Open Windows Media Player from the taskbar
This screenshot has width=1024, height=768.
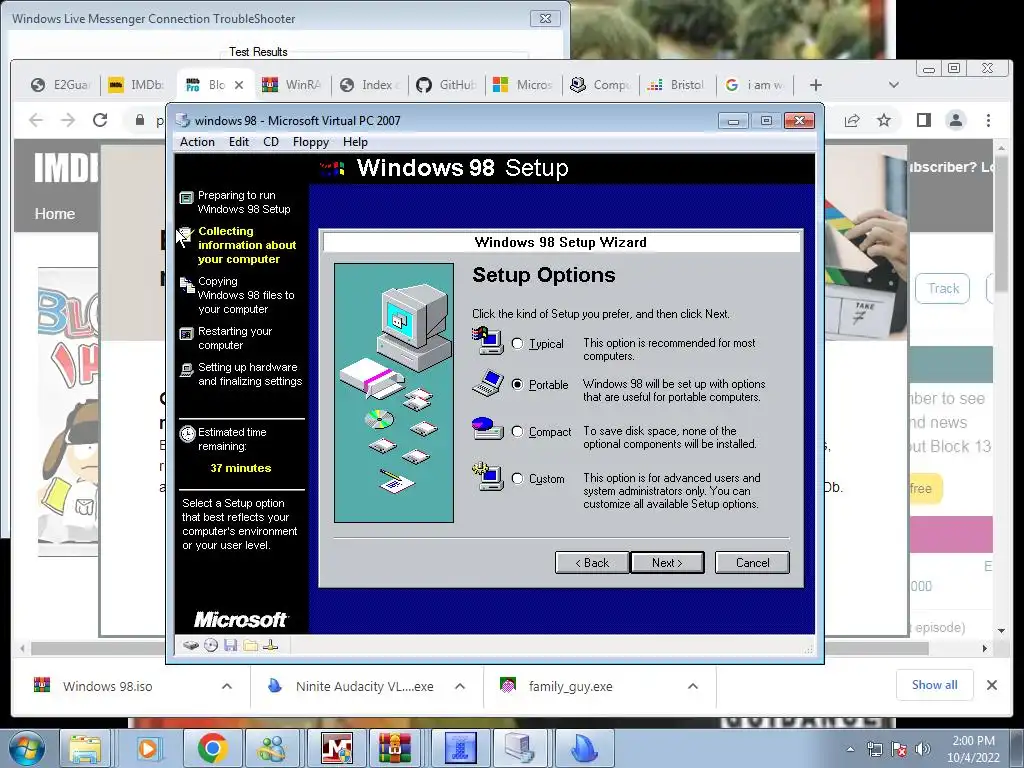(148, 748)
